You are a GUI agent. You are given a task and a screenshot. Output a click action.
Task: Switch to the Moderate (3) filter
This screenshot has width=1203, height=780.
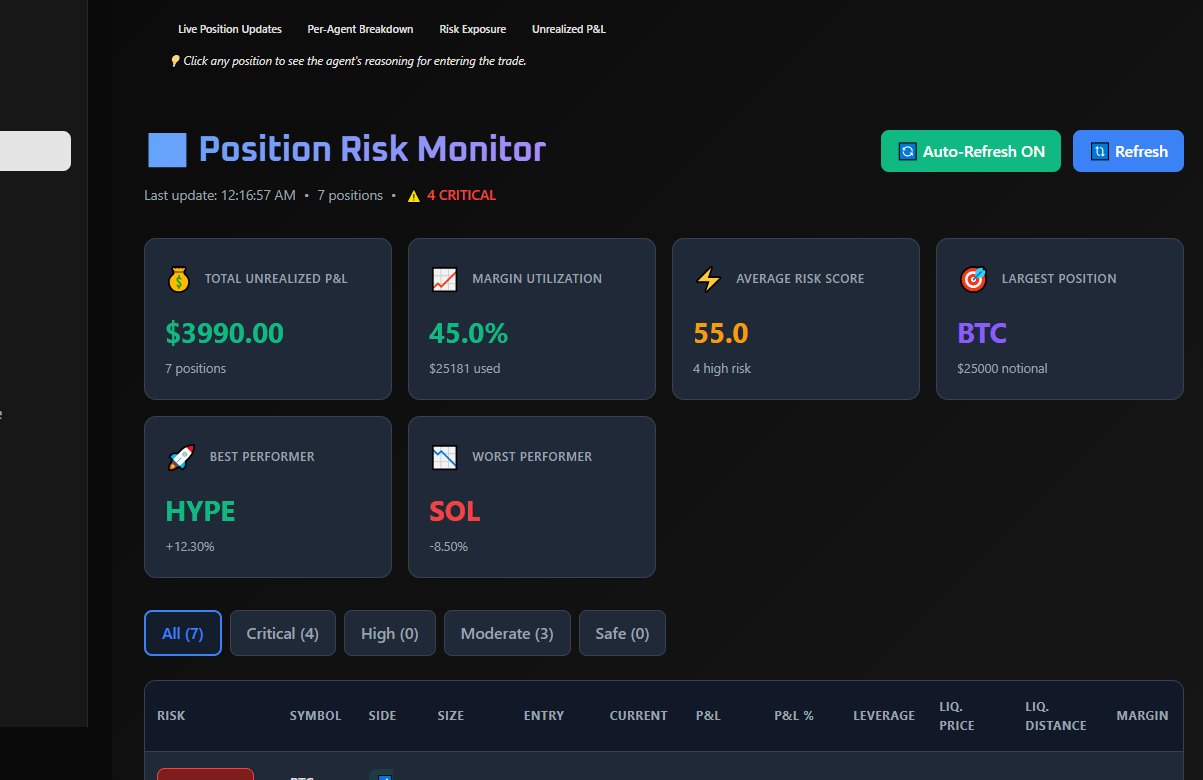pos(507,634)
